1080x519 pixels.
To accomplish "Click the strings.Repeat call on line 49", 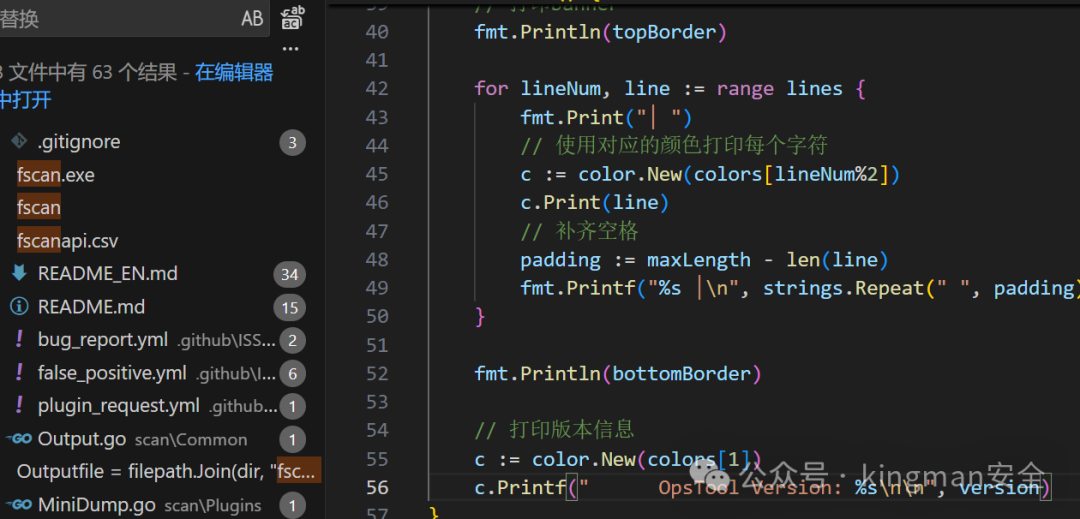I will [x=920, y=288].
